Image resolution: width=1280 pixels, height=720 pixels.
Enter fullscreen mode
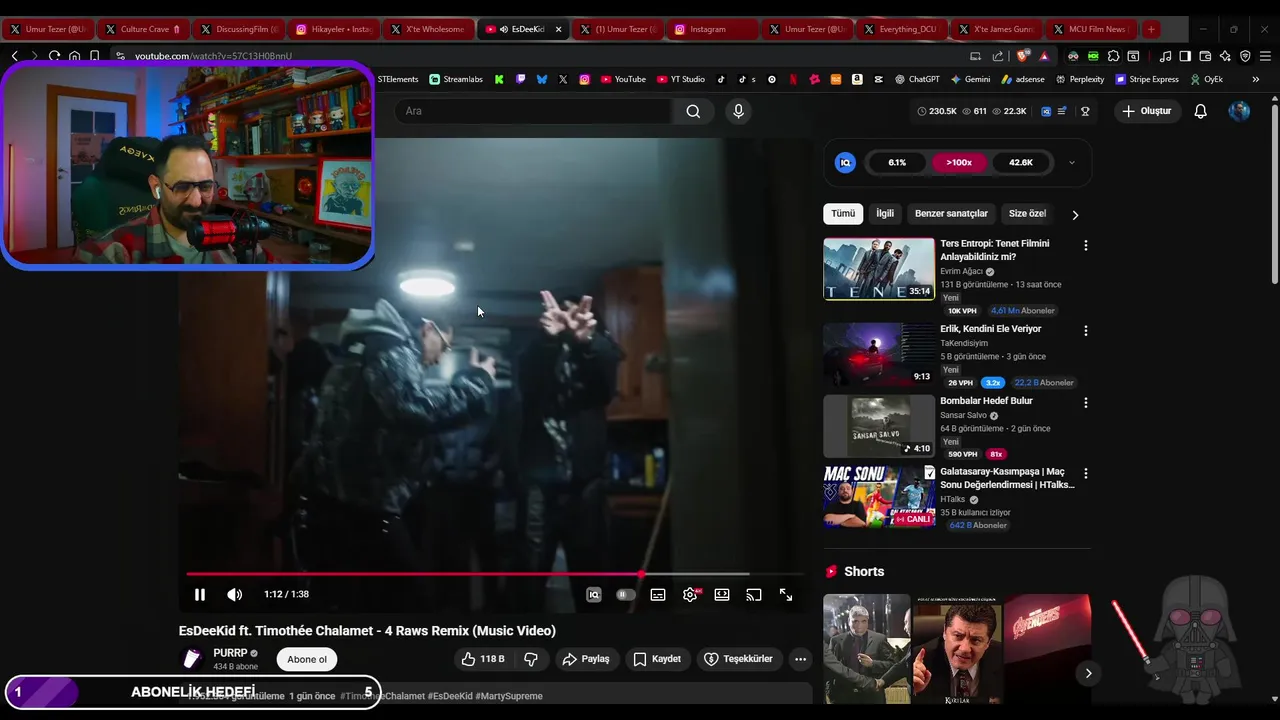(786, 595)
